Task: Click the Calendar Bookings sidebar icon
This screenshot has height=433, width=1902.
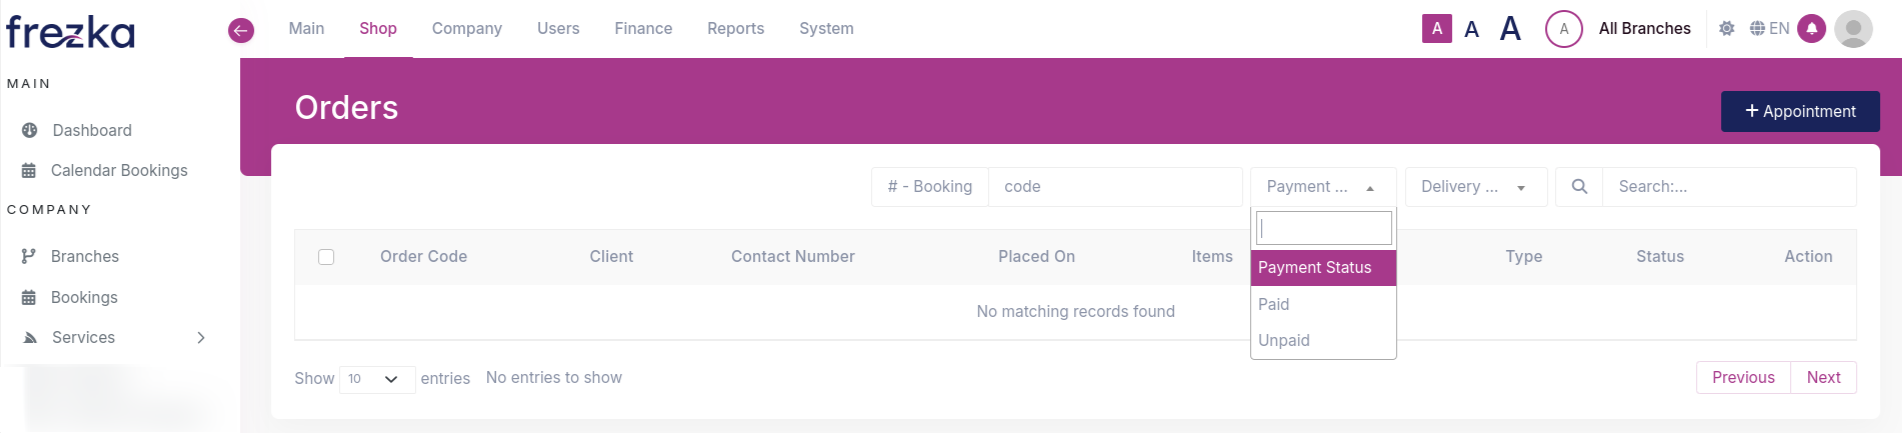Action: pyautogui.click(x=29, y=171)
